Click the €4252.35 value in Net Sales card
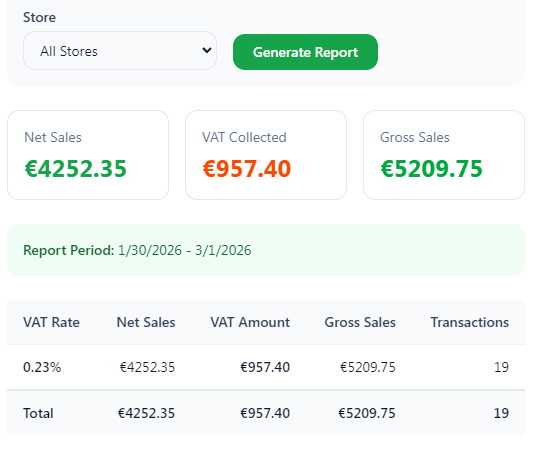Screen dimensions: 536x455 pyautogui.click(x=76, y=169)
